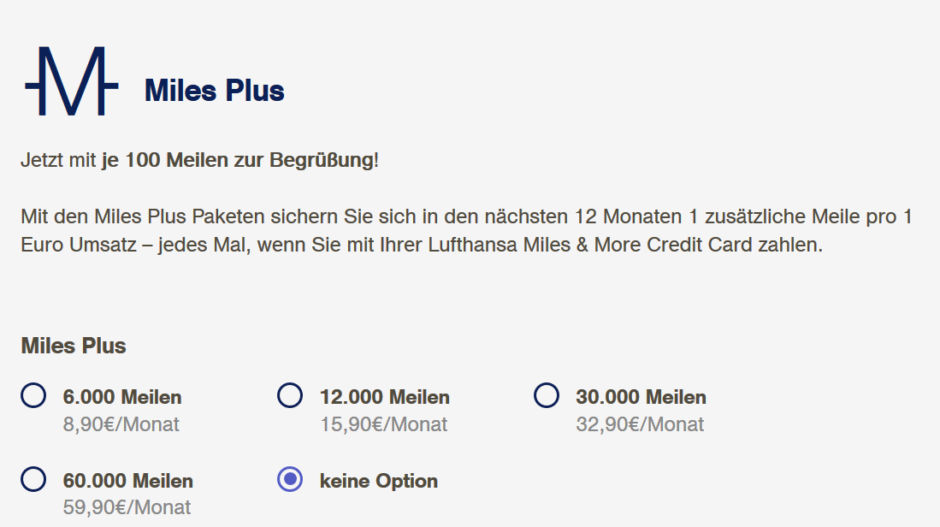Click the 15,90€/Monat price text

tap(383, 424)
